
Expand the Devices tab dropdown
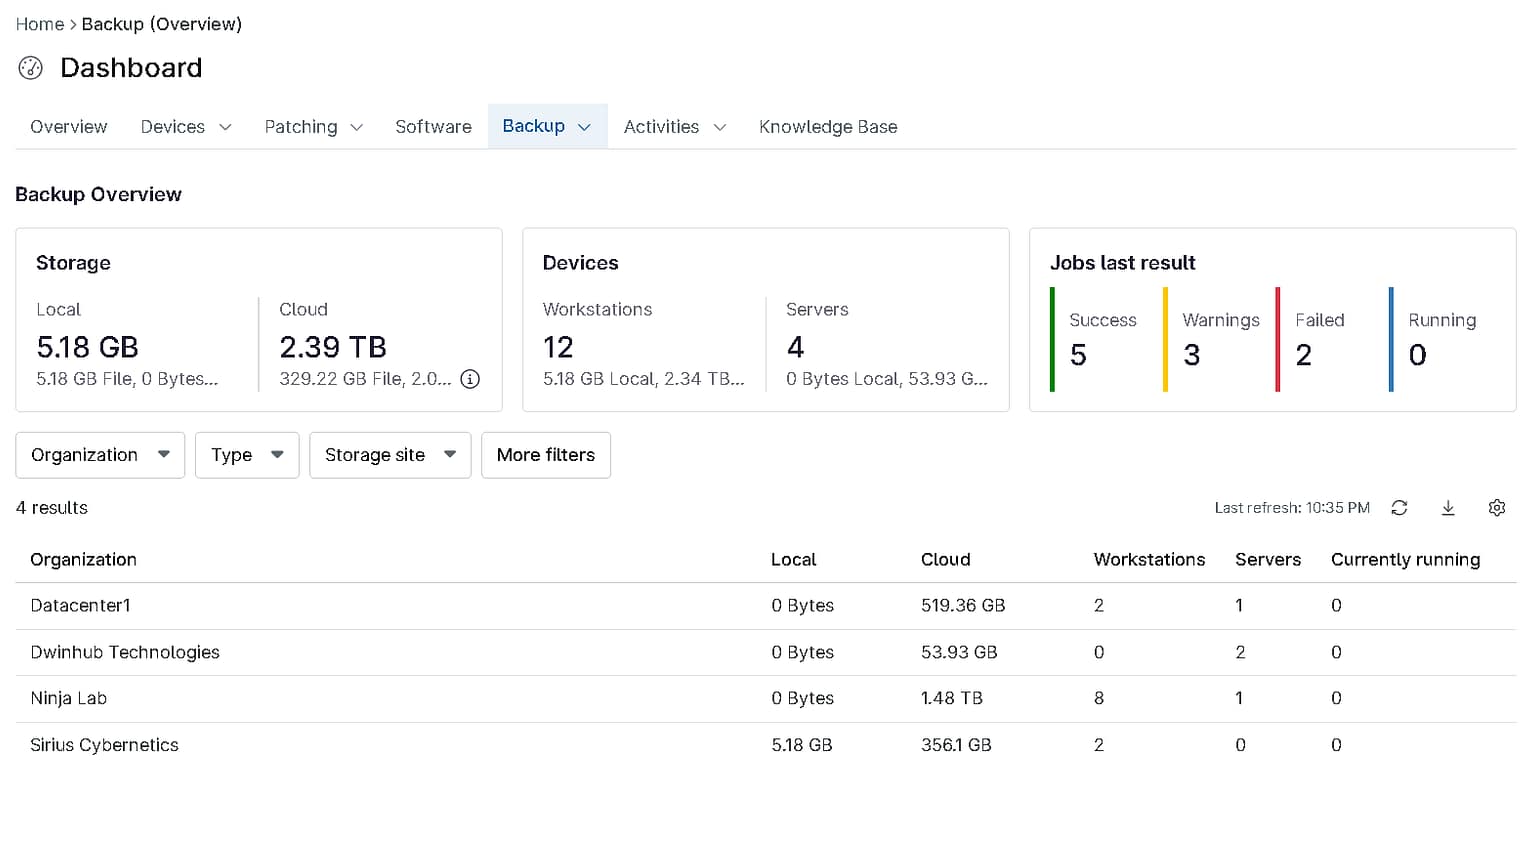pos(185,126)
